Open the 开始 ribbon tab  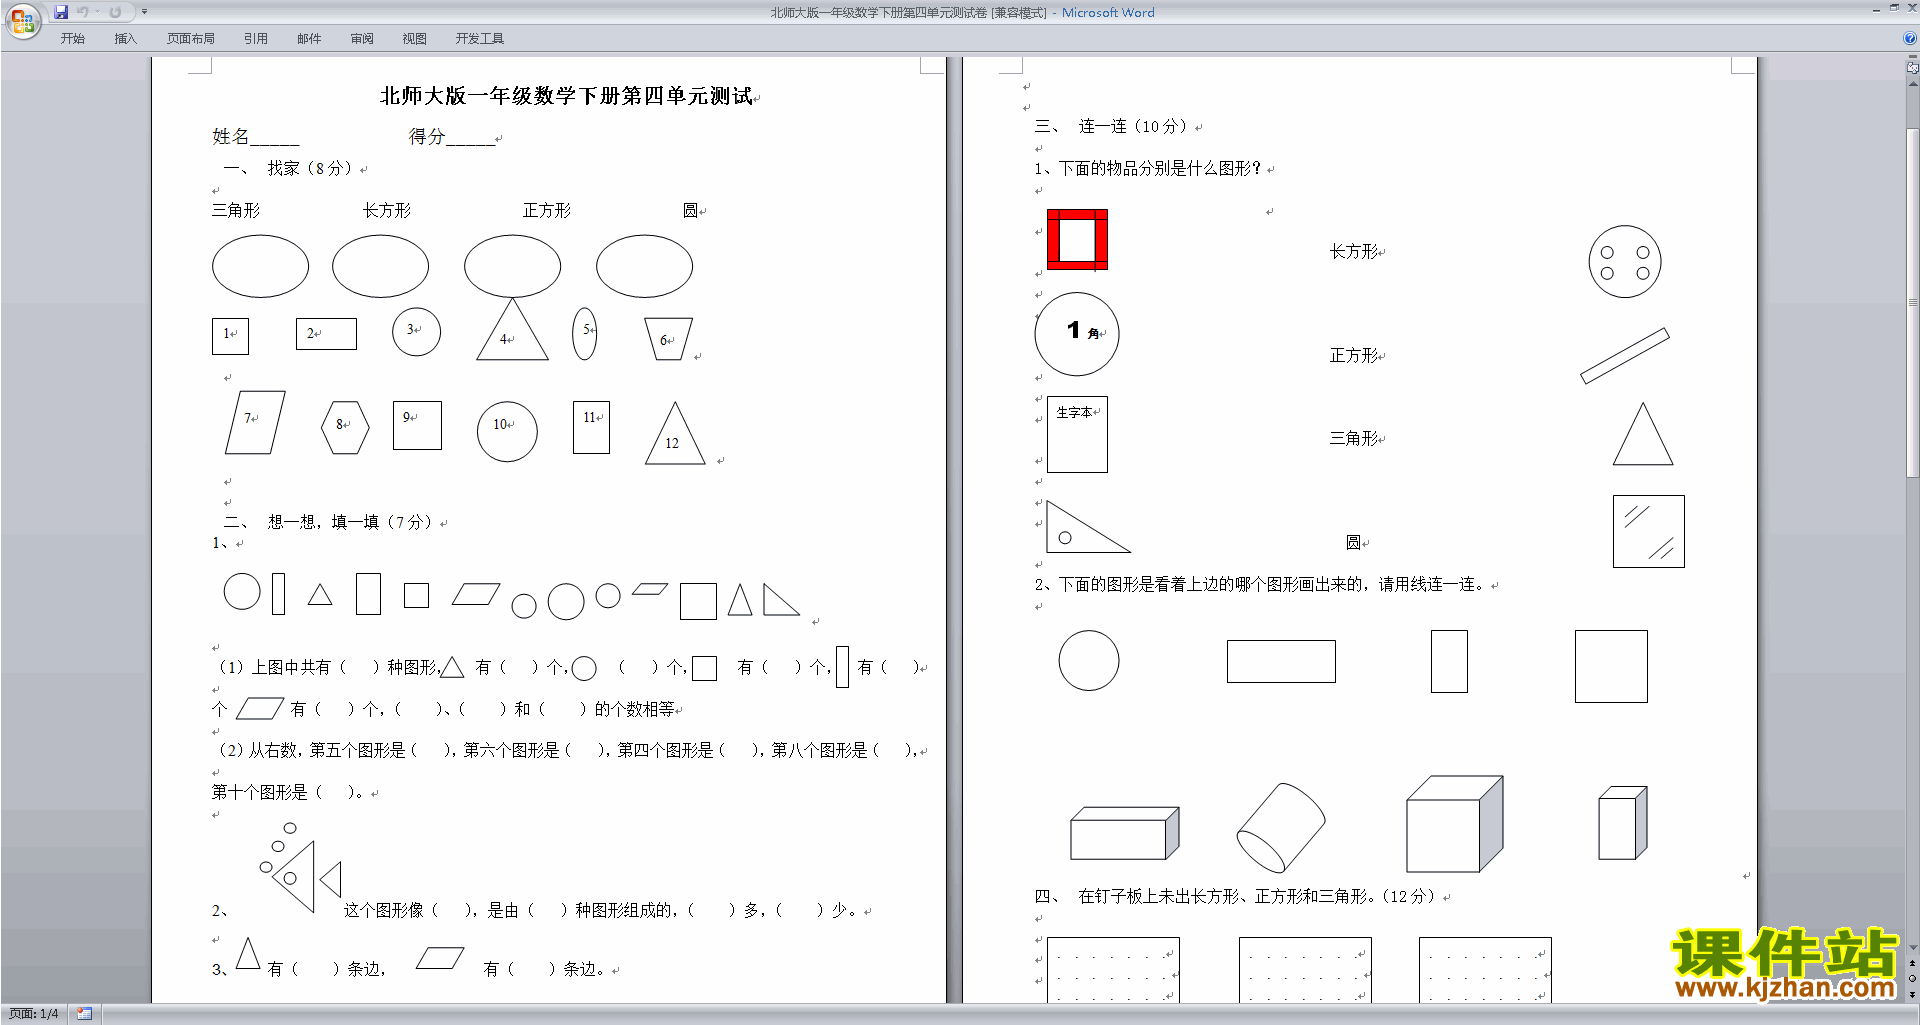point(72,39)
